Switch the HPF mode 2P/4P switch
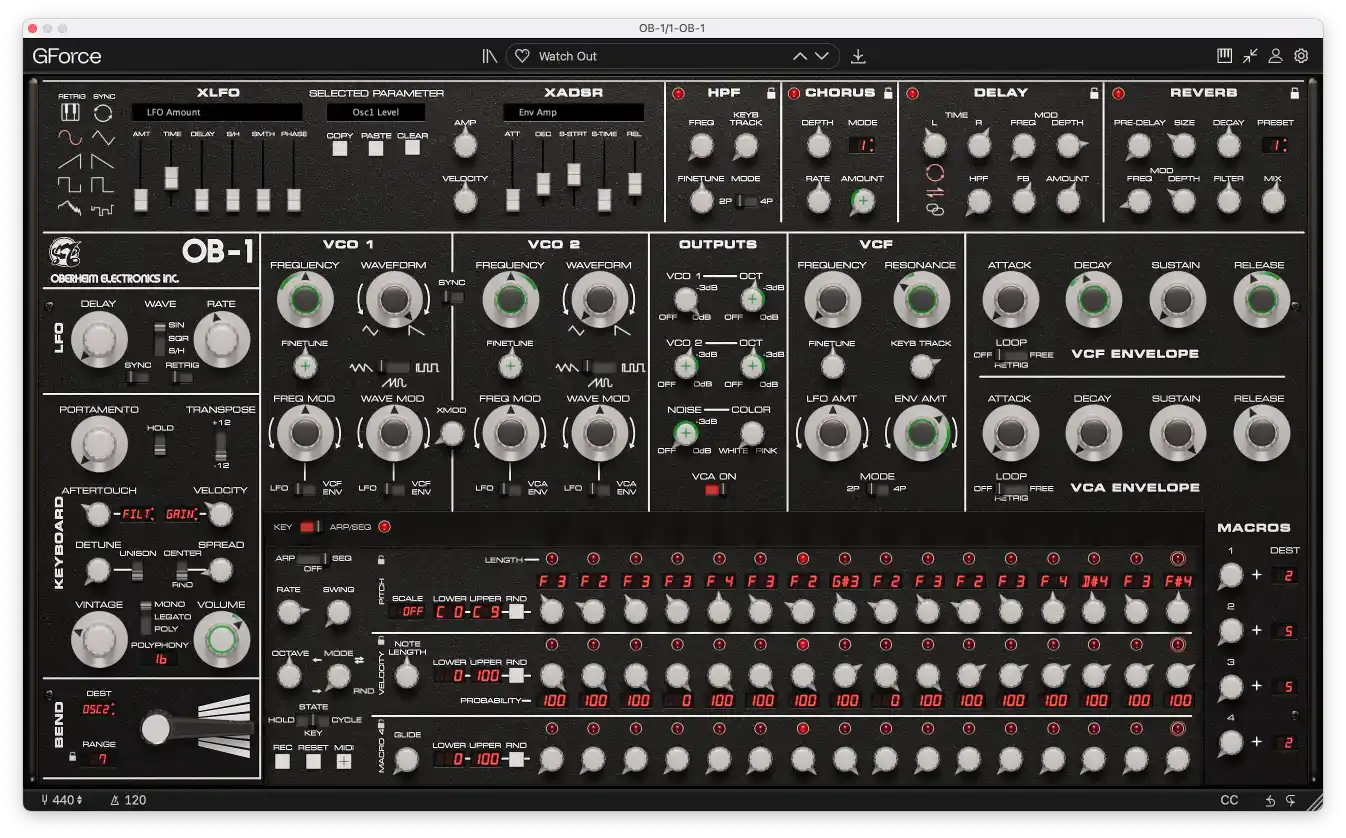 [x=746, y=201]
